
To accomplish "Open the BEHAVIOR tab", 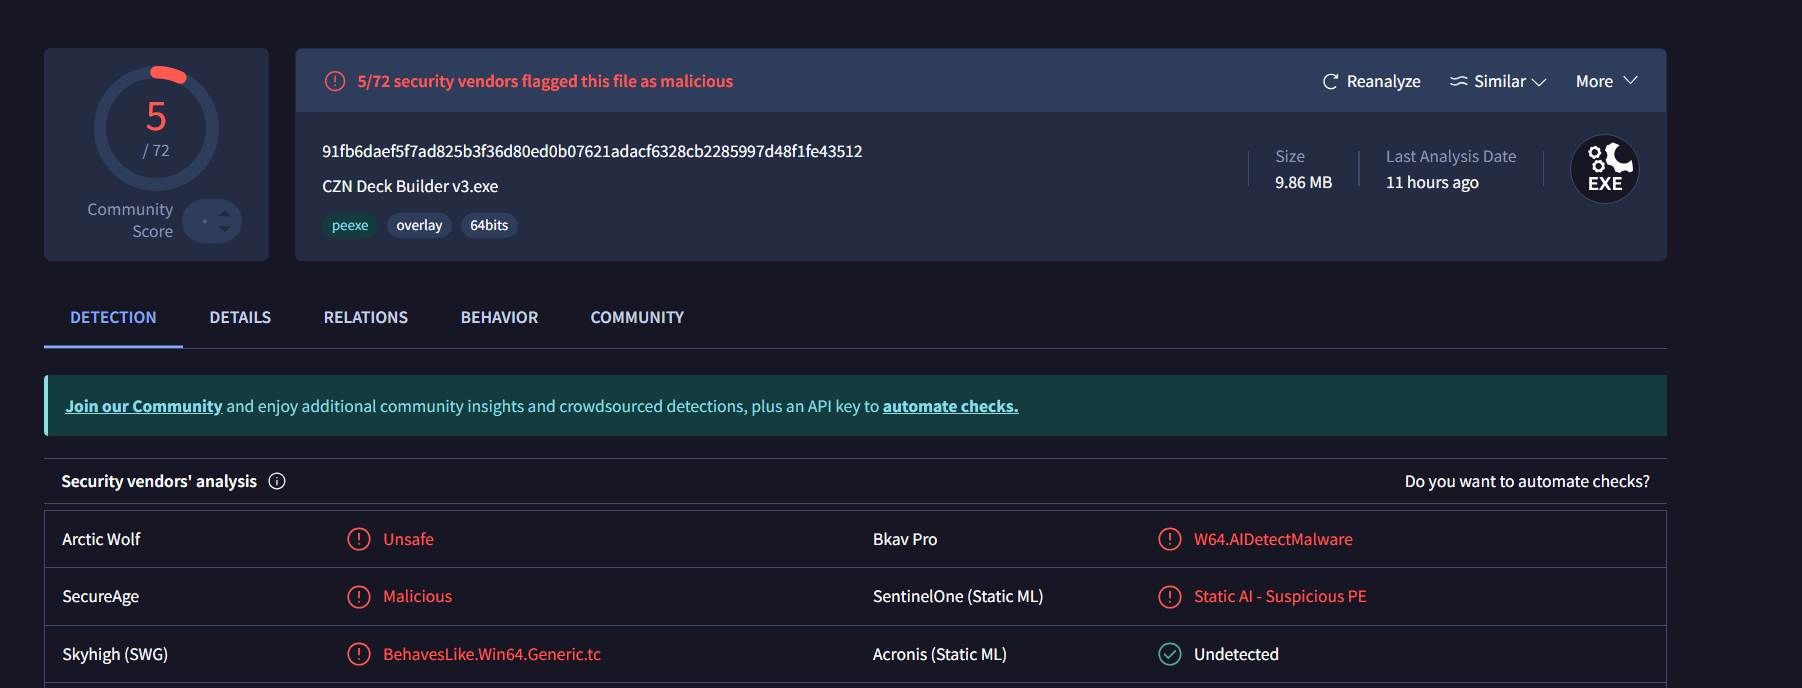I will click(x=499, y=317).
